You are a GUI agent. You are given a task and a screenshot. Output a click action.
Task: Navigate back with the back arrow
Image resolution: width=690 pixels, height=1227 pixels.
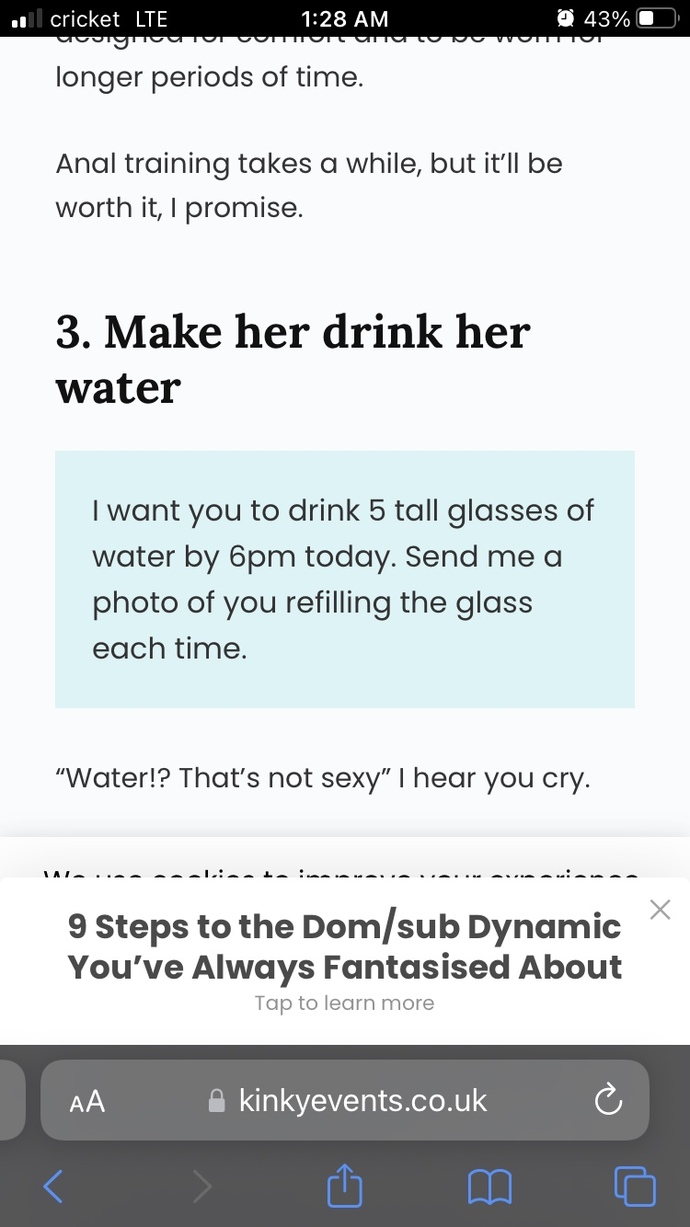[x=53, y=1187]
